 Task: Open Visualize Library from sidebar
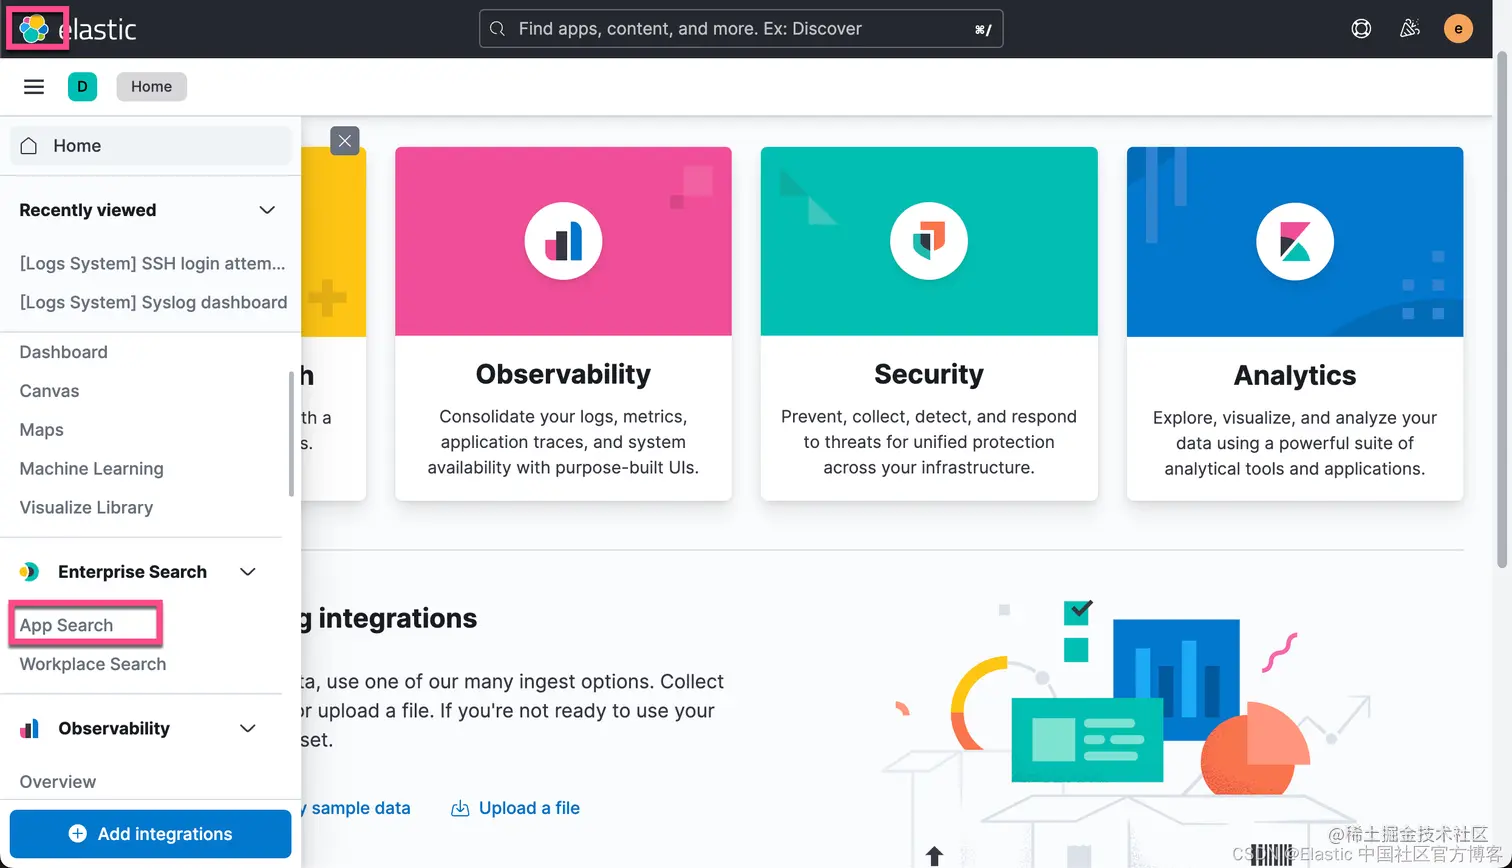[x=86, y=508]
